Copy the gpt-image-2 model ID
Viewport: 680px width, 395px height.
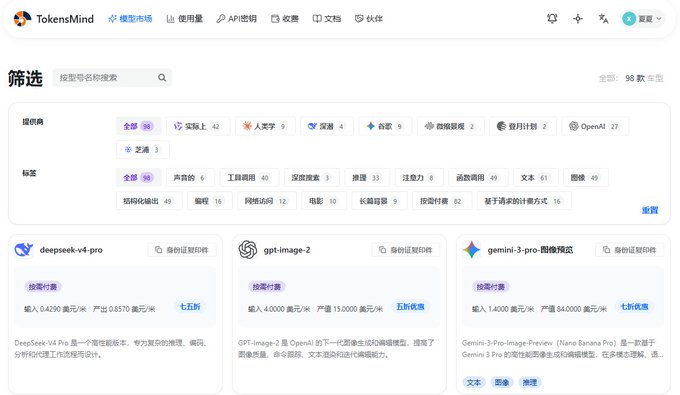406,250
